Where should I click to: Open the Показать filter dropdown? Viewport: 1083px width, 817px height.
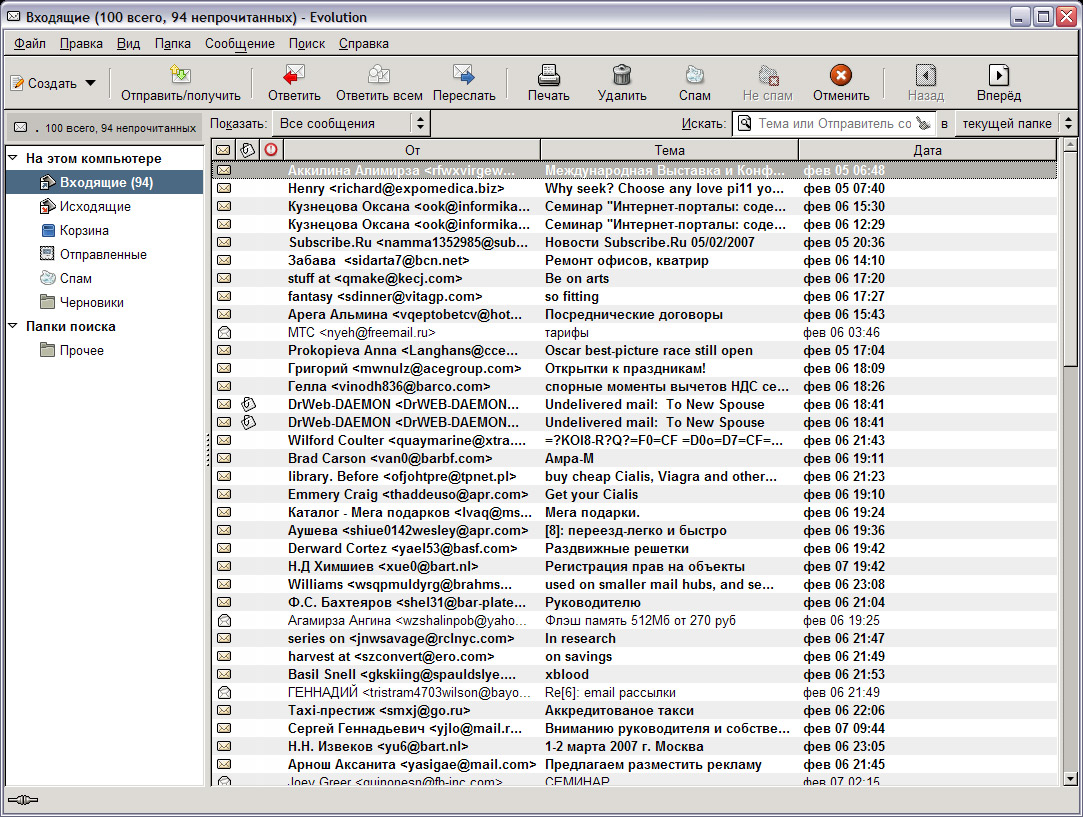pyautogui.click(x=351, y=124)
